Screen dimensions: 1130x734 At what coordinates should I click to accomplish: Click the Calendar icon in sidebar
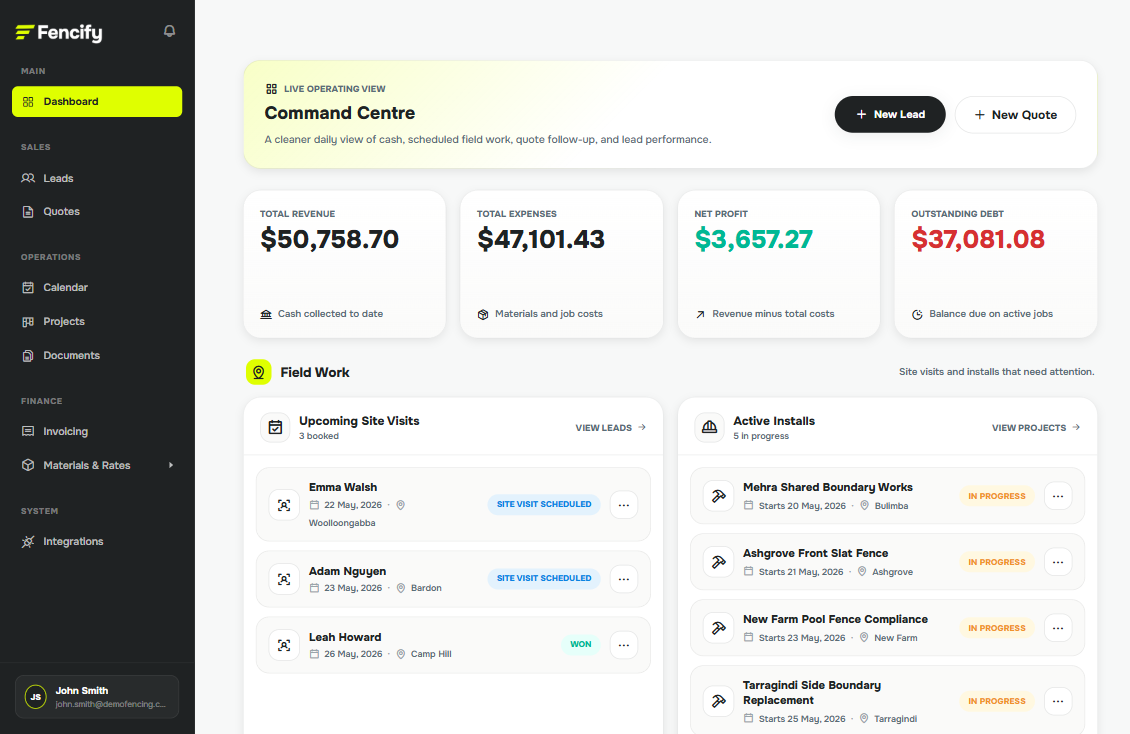(x=28, y=287)
